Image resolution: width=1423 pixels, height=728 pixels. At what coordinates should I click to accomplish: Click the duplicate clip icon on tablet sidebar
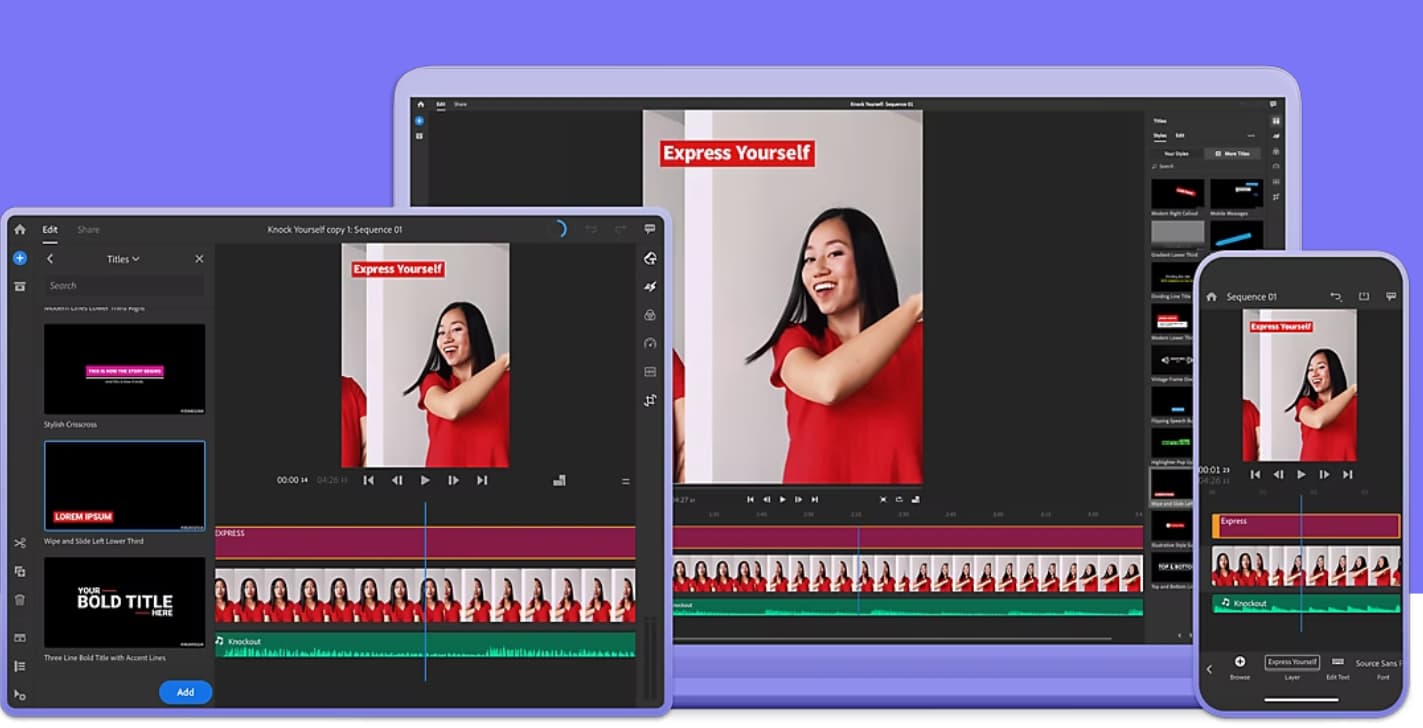point(20,571)
